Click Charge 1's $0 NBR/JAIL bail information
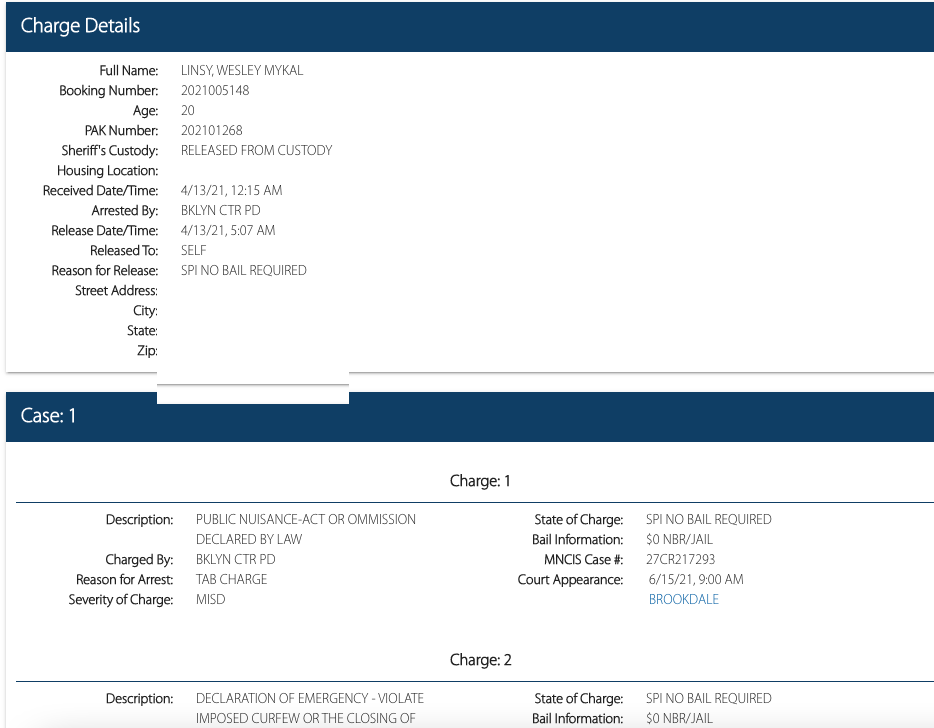The width and height of the screenshot is (934, 728). coord(679,540)
